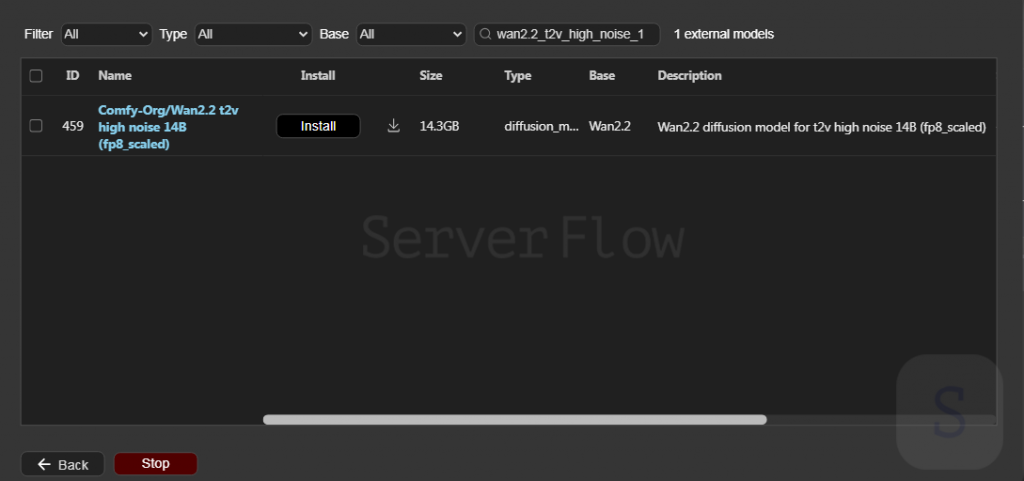Viewport: 1024px width, 481px height.
Task: Sort by the Install column header
Action: pyautogui.click(x=318, y=76)
